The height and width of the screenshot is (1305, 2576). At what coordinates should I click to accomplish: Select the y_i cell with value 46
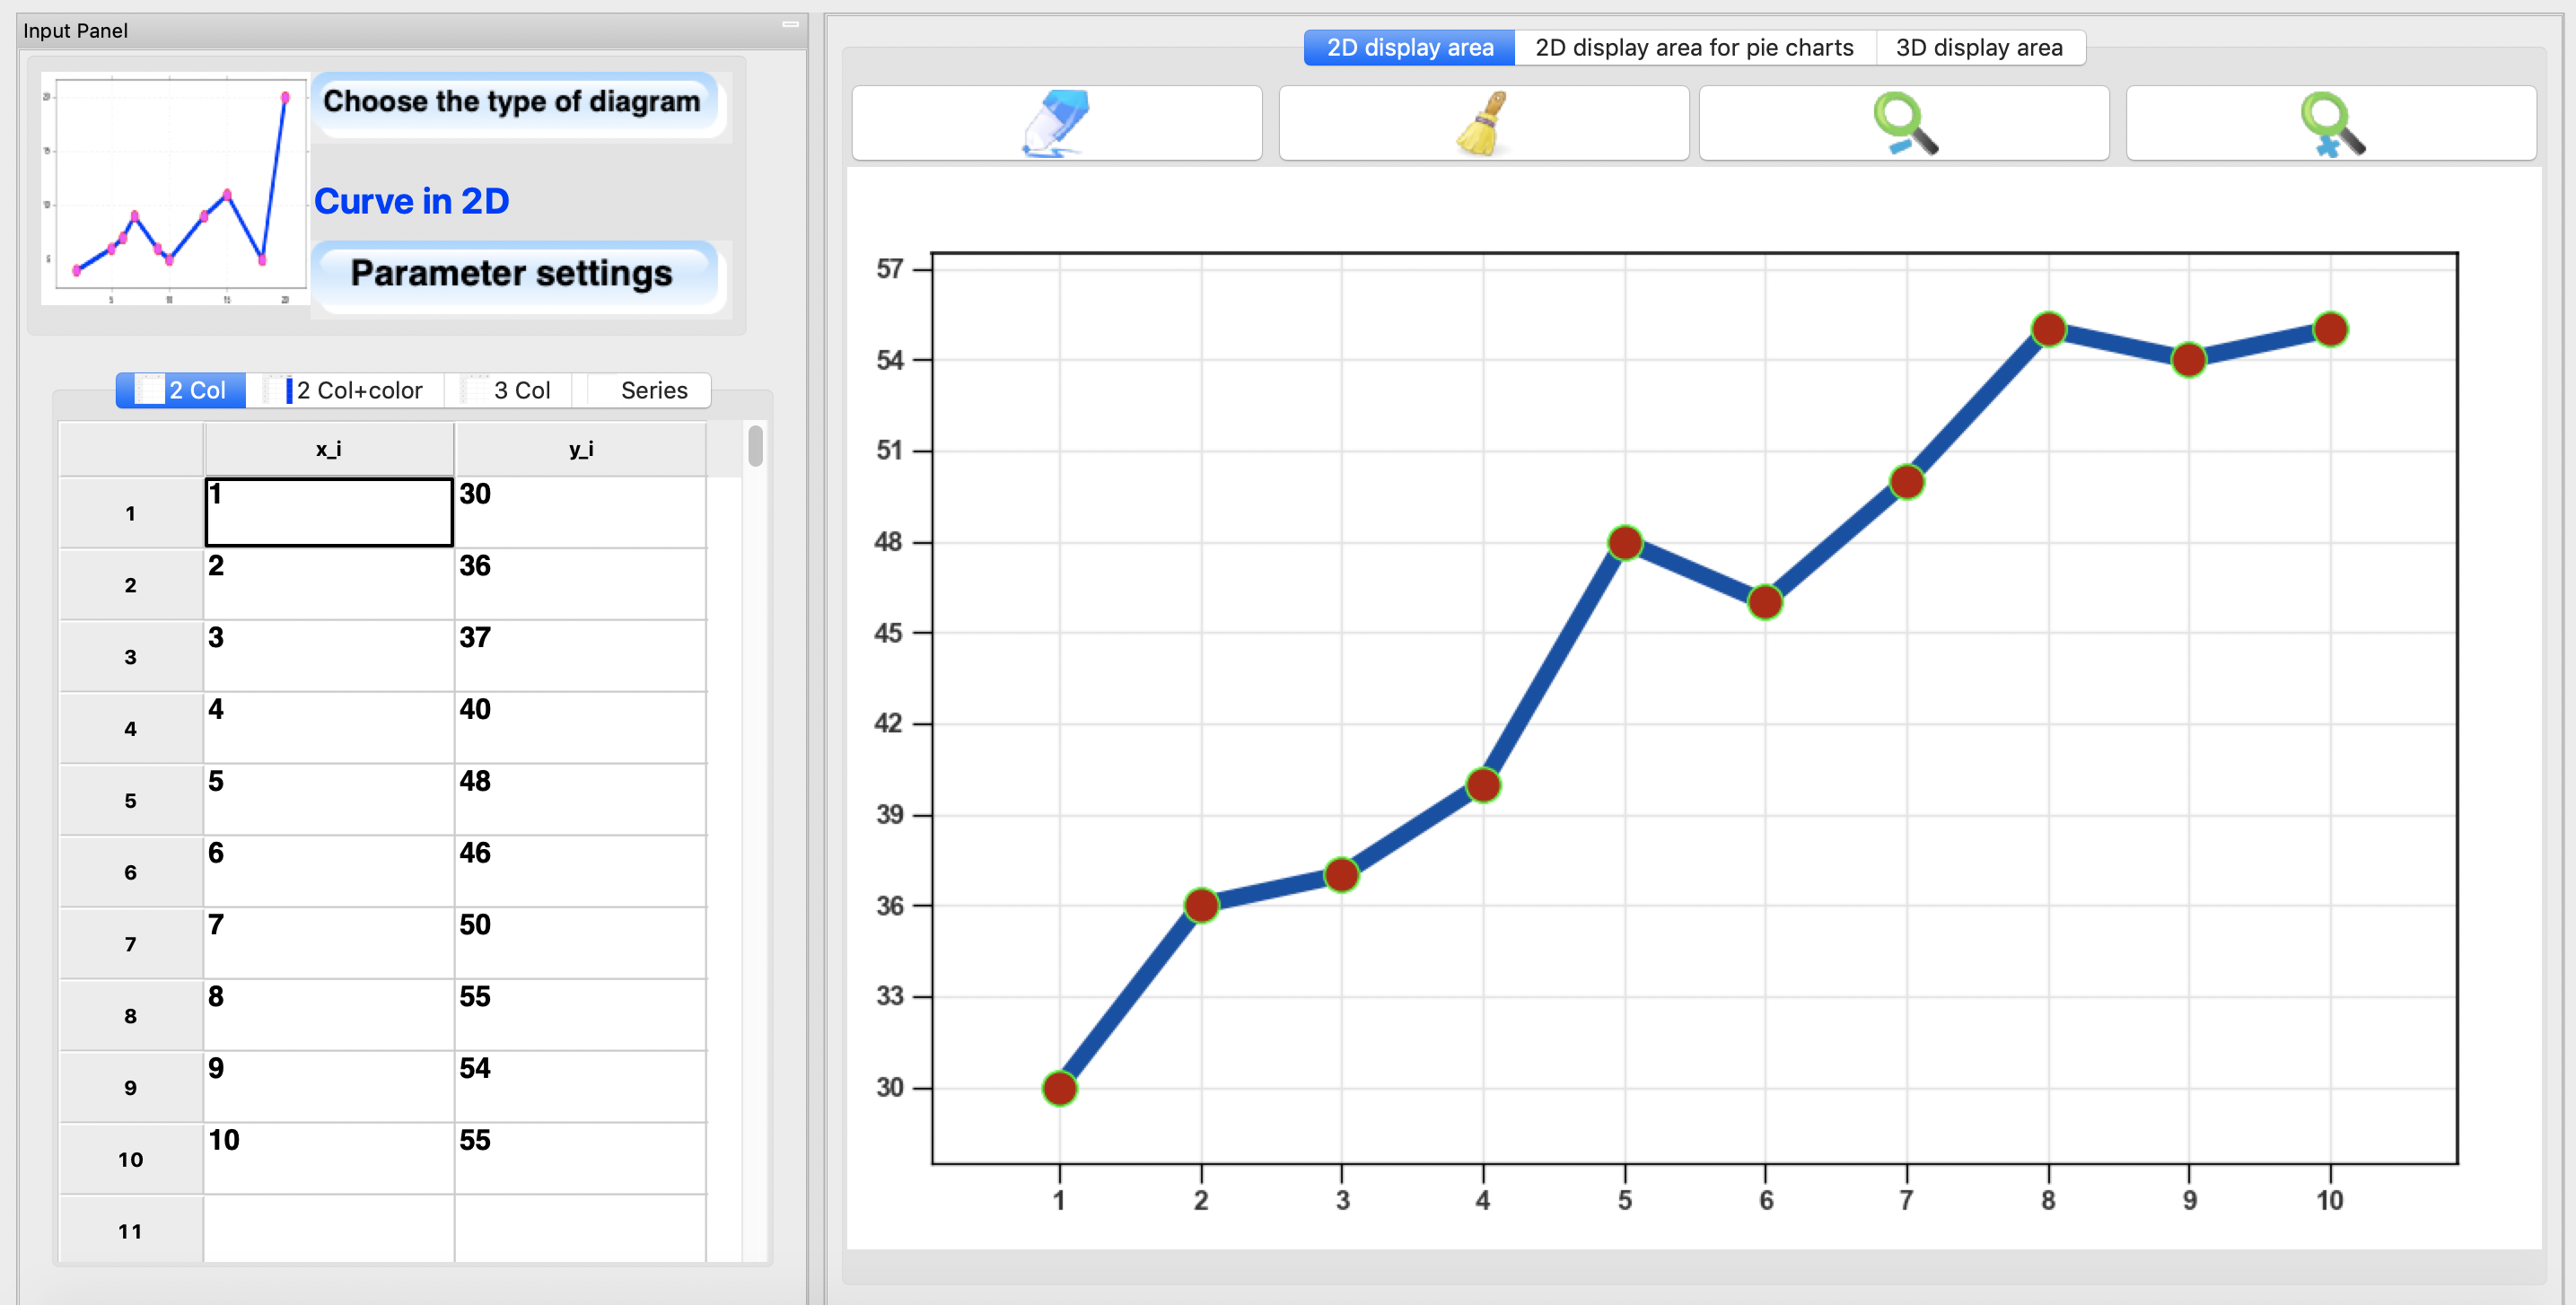click(580, 872)
